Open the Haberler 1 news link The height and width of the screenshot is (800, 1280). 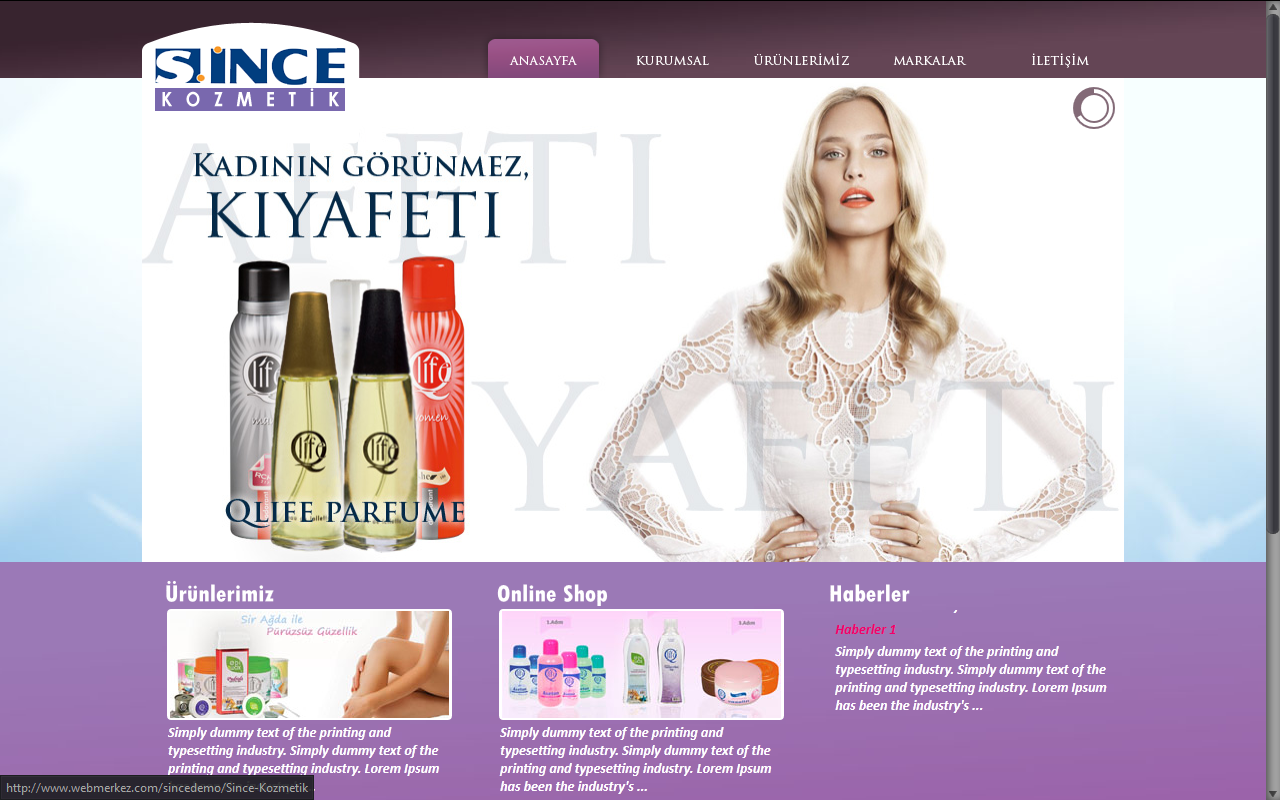pyautogui.click(x=866, y=629)
